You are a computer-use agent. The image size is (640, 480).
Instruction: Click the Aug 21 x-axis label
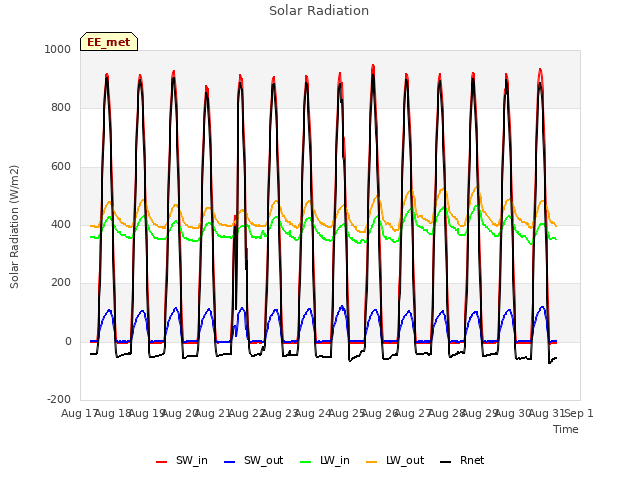pyautogui.click(x=212, y=413)
